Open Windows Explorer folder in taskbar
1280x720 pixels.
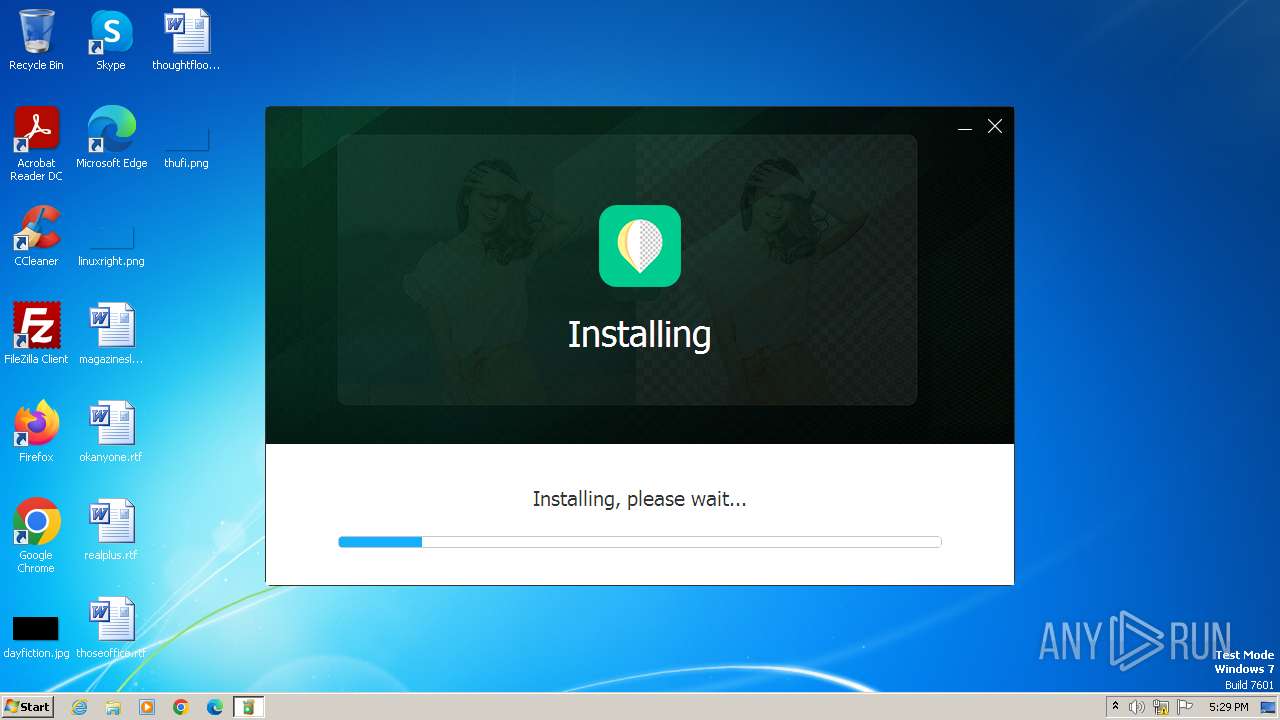tap(113, 707)
